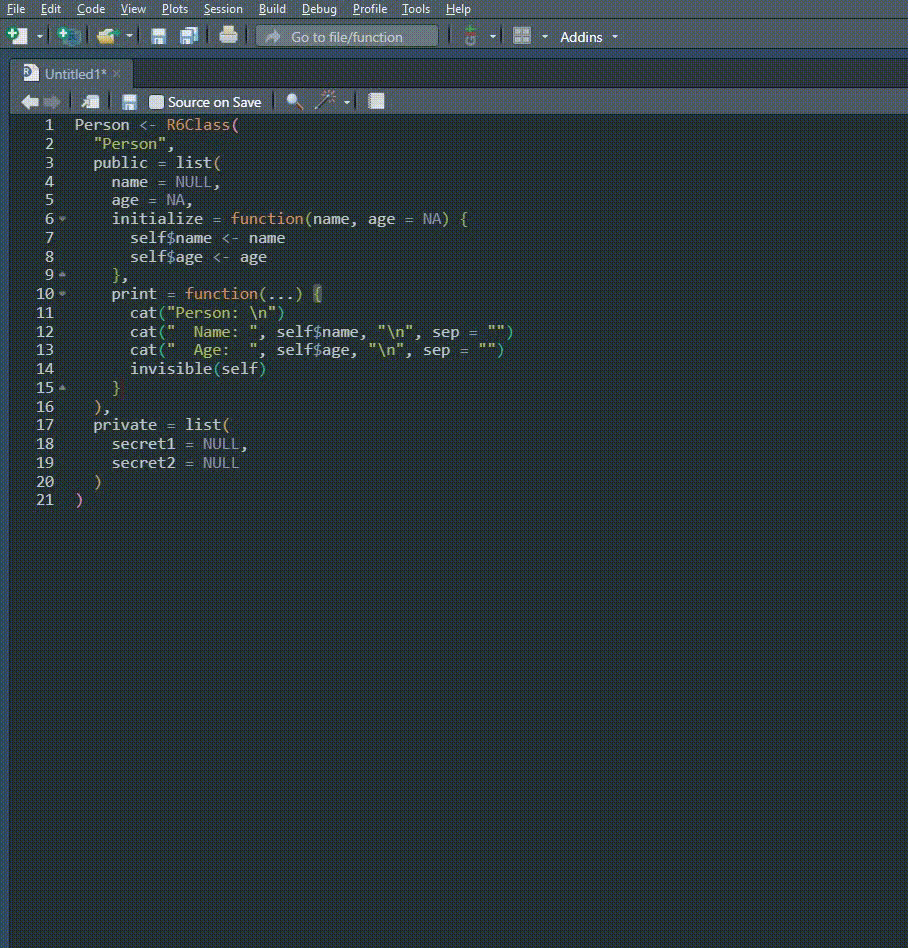Collapse the initialize function fold on line 6
The image size is (908, 948).
pos(62,219)
